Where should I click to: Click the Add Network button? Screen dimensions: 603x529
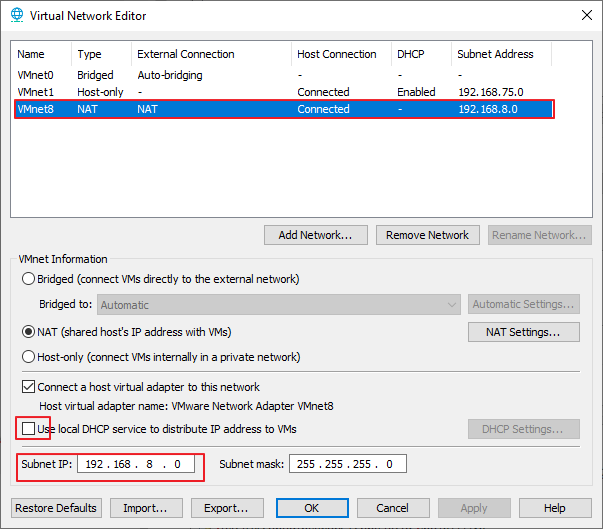coord(316,235)
